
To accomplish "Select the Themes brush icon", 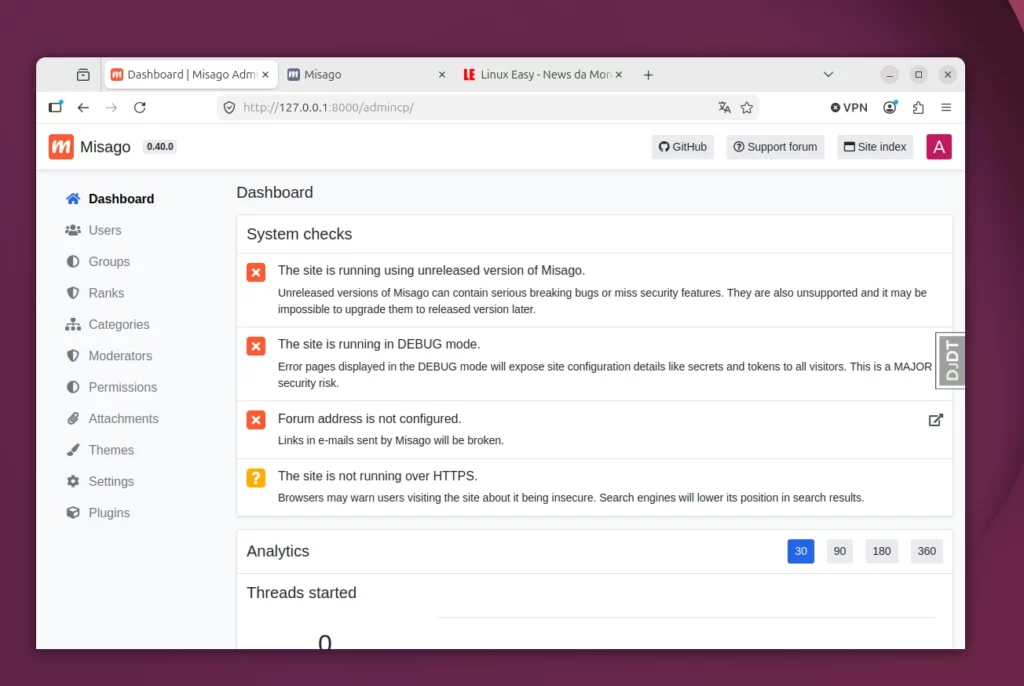I will pyautogui.click(x=72, y=449).
